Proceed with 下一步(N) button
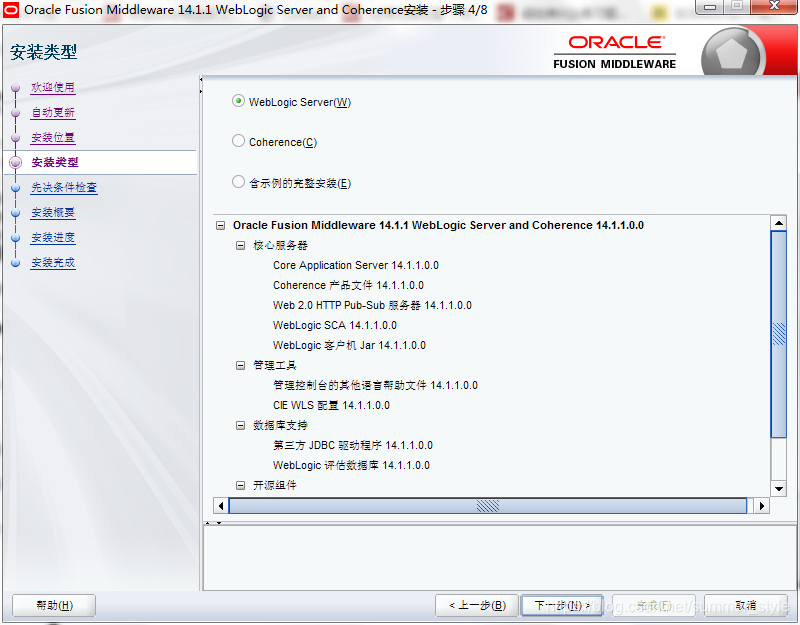The image size is (800, 625). click(562, 606)
